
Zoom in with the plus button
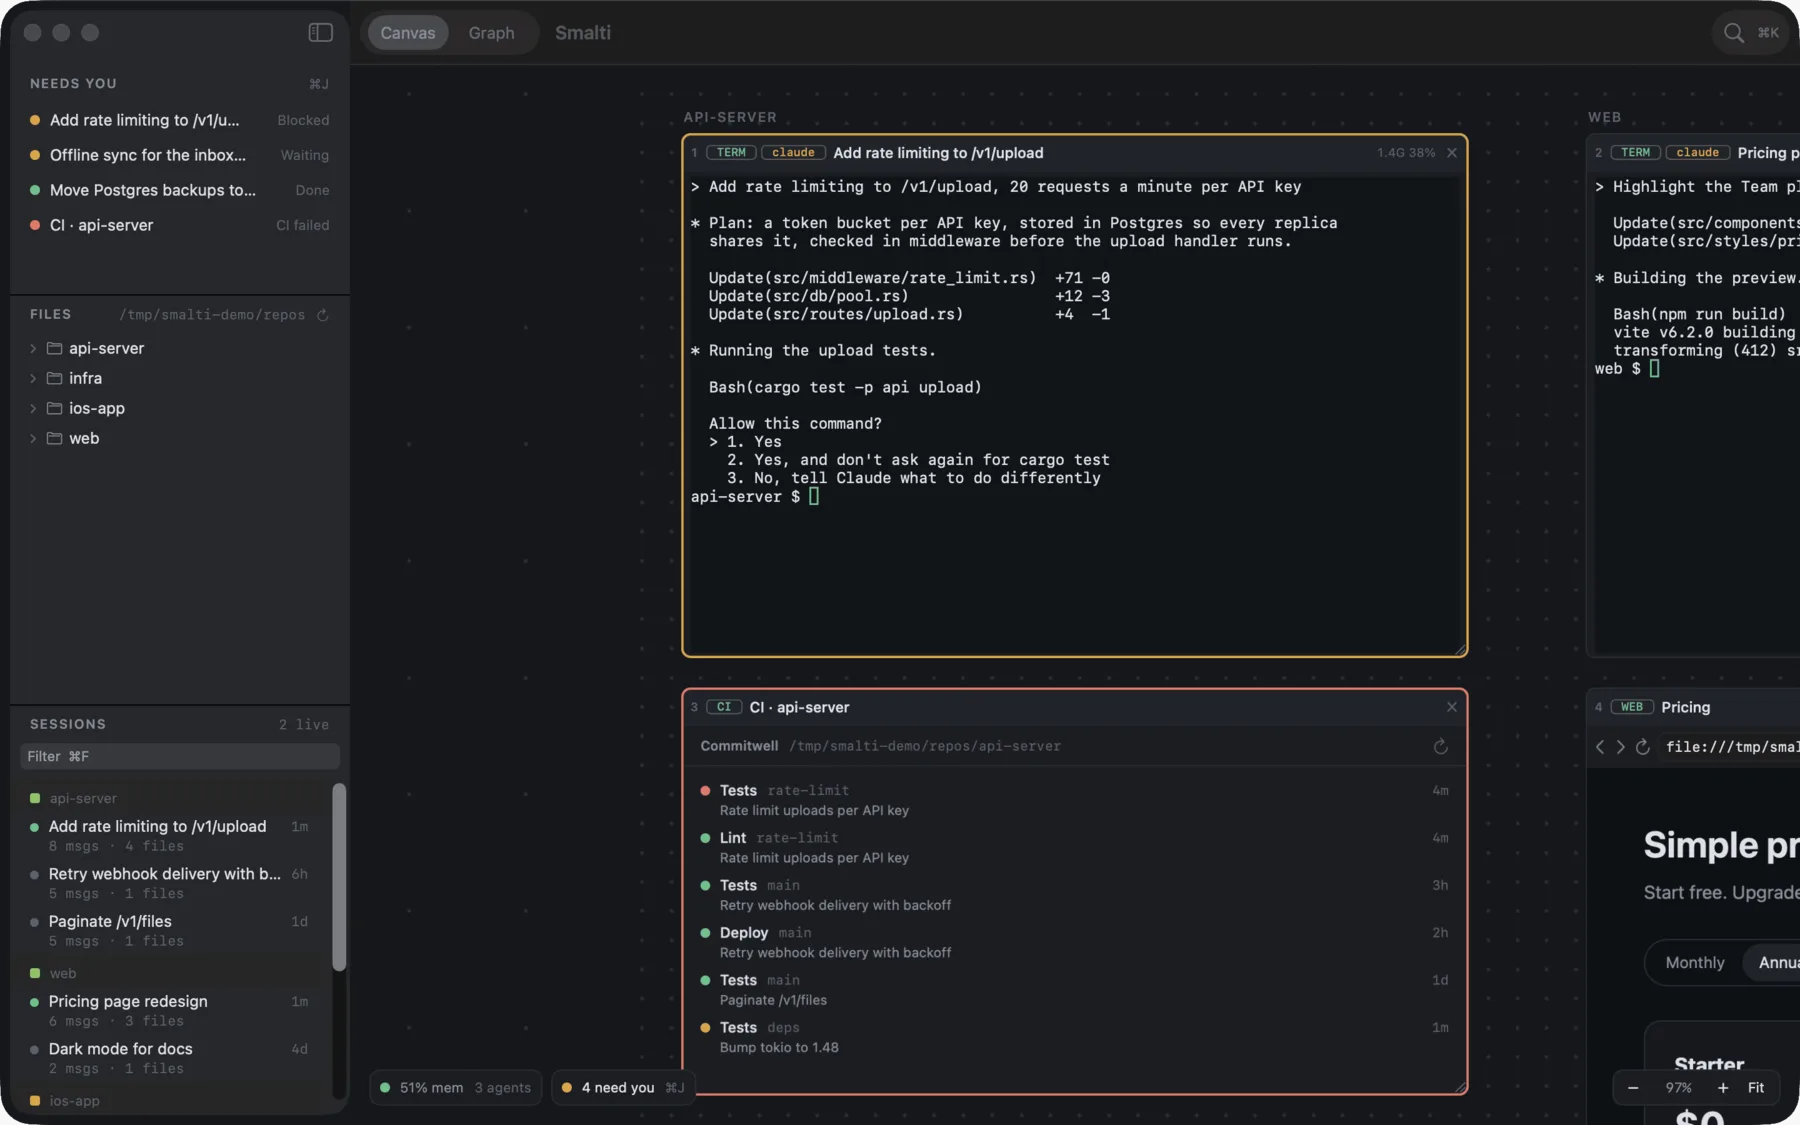[1722, 1088]
